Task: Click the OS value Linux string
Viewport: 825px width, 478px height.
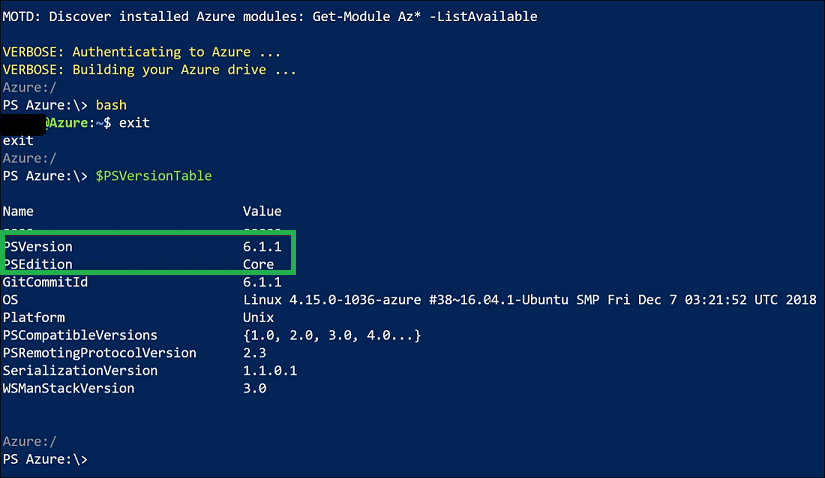Action: [529, 300]
